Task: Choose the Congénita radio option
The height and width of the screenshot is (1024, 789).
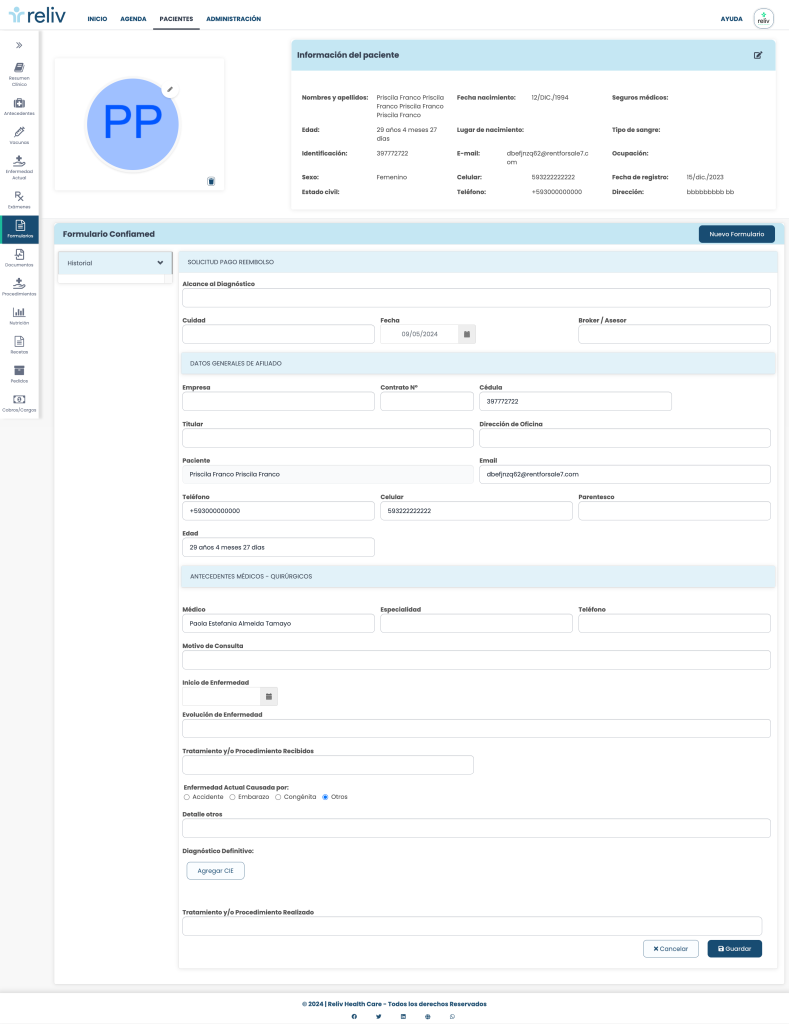Action: coord(278,797)
